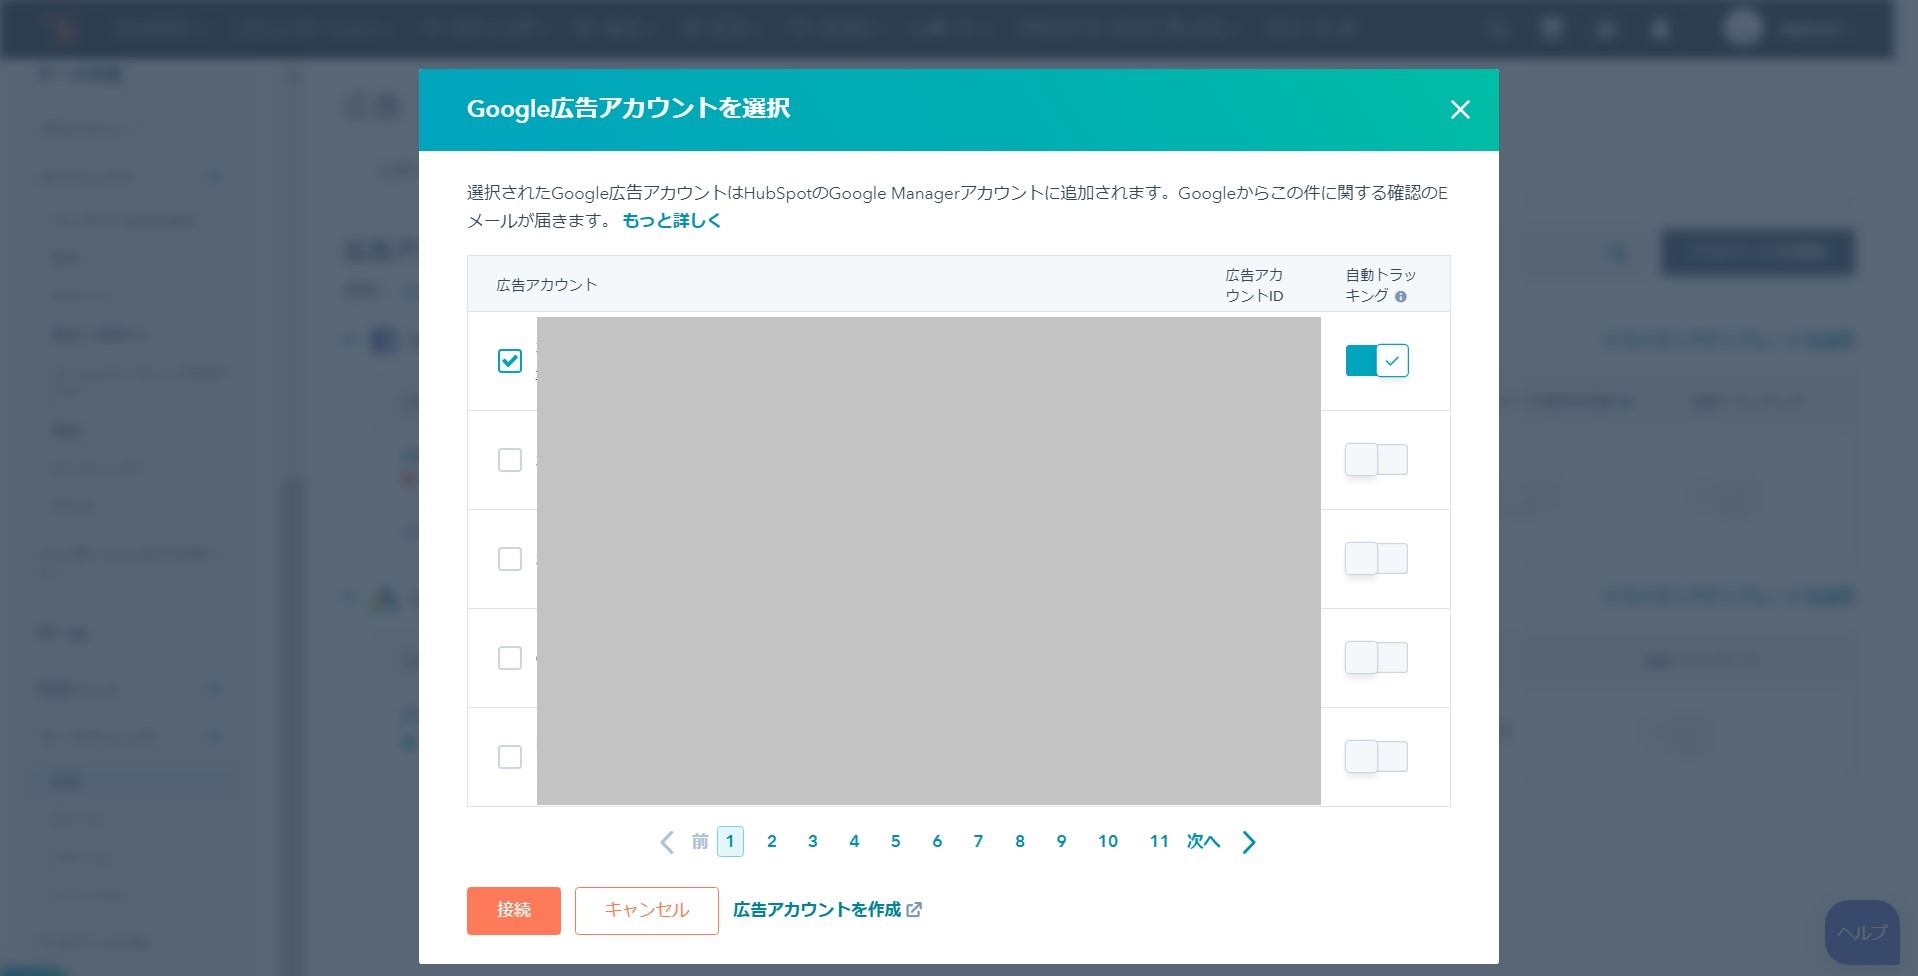Jump to page 10
1918x976 pixels.
point(1108,842)
